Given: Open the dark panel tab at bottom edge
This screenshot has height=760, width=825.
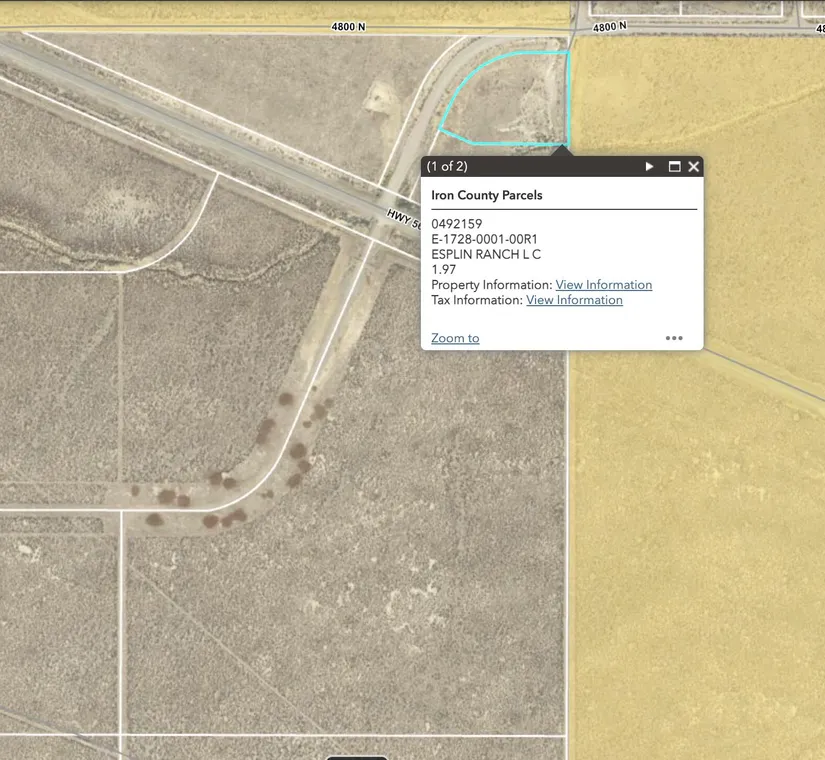Looking at the screenshot, I should coord(356,756).
